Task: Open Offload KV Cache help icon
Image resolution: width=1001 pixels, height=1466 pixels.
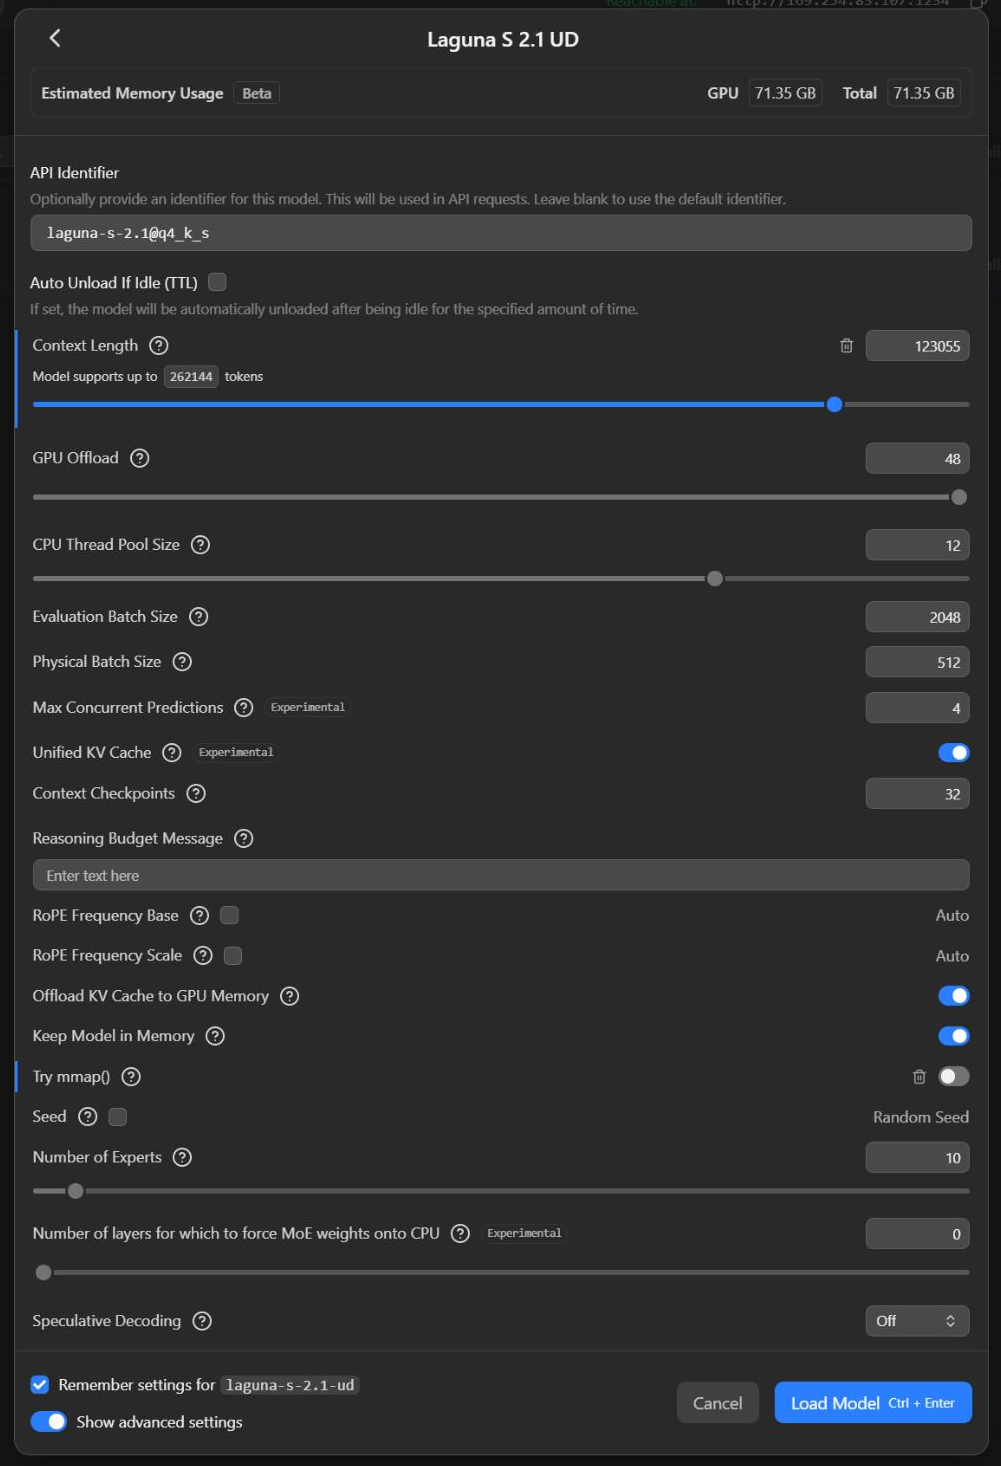Action: 290,996
